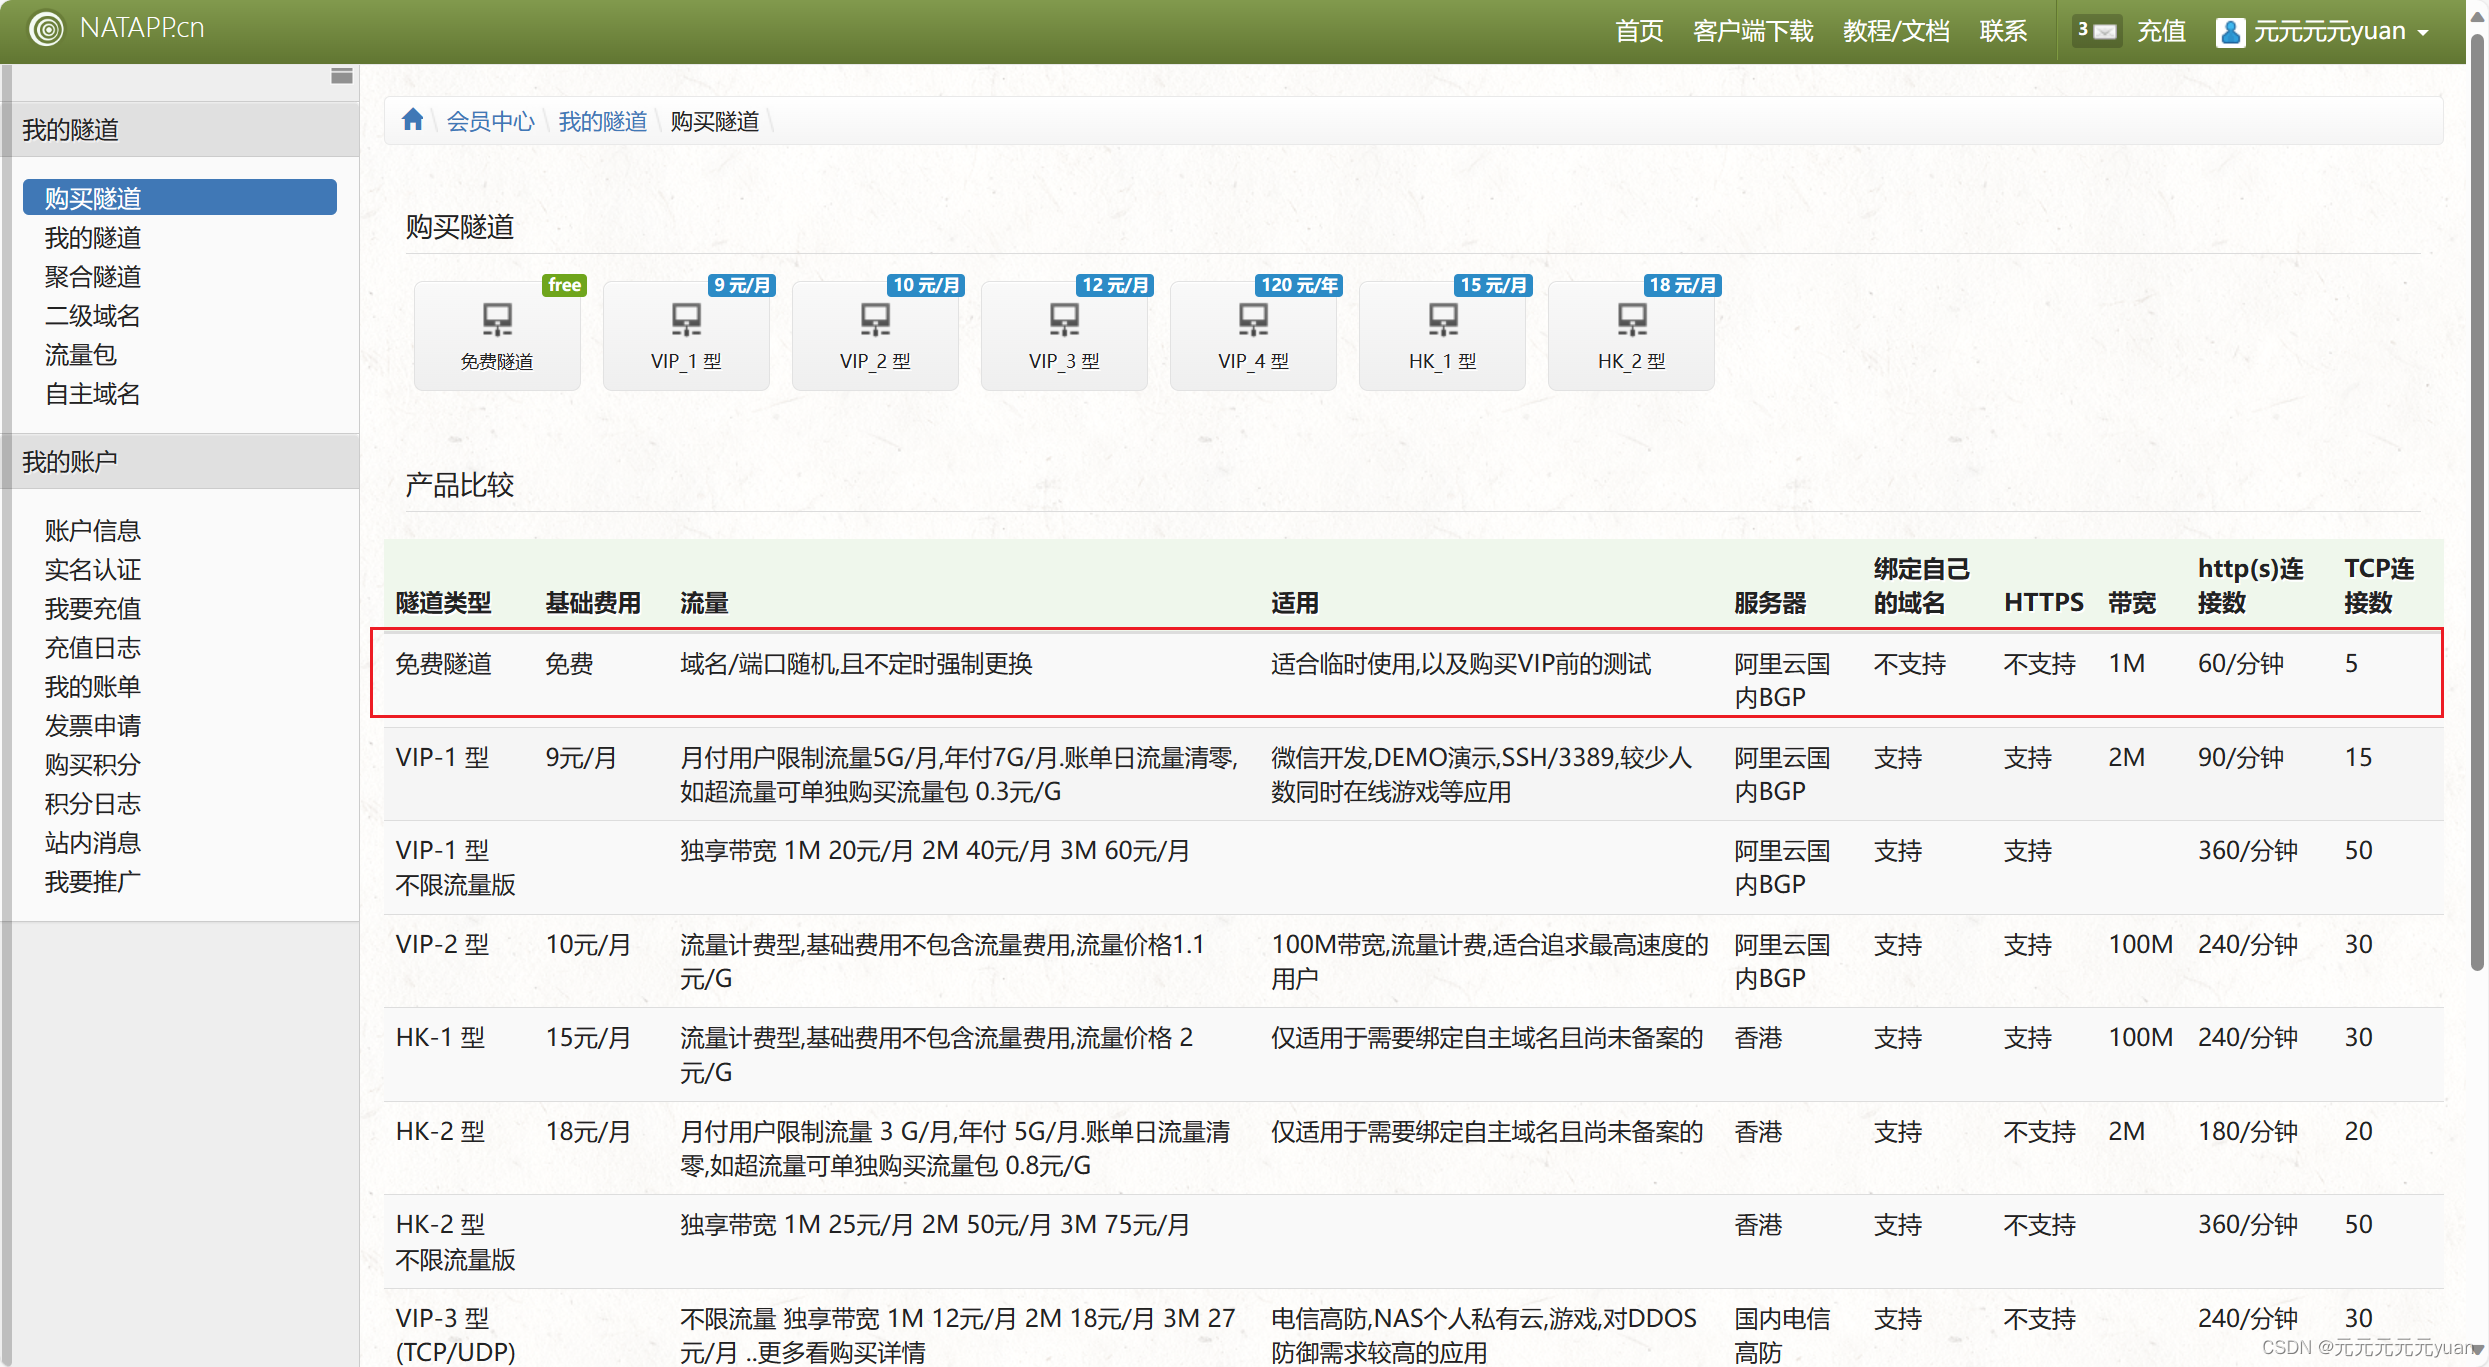Click the HTTPS column header
This screenshot has height=1367, width=2489.
[2044, 603]
